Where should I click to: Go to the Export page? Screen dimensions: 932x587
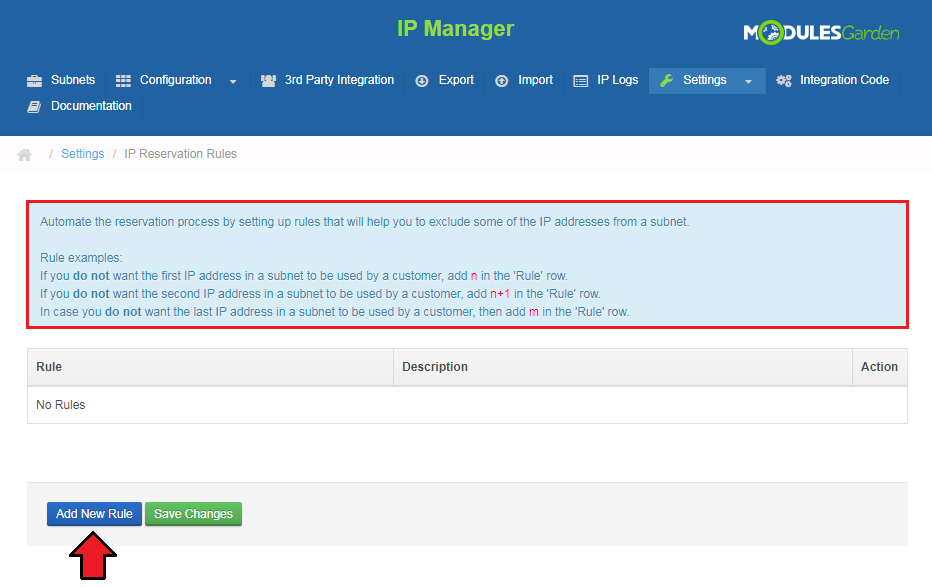pos(456,80)
